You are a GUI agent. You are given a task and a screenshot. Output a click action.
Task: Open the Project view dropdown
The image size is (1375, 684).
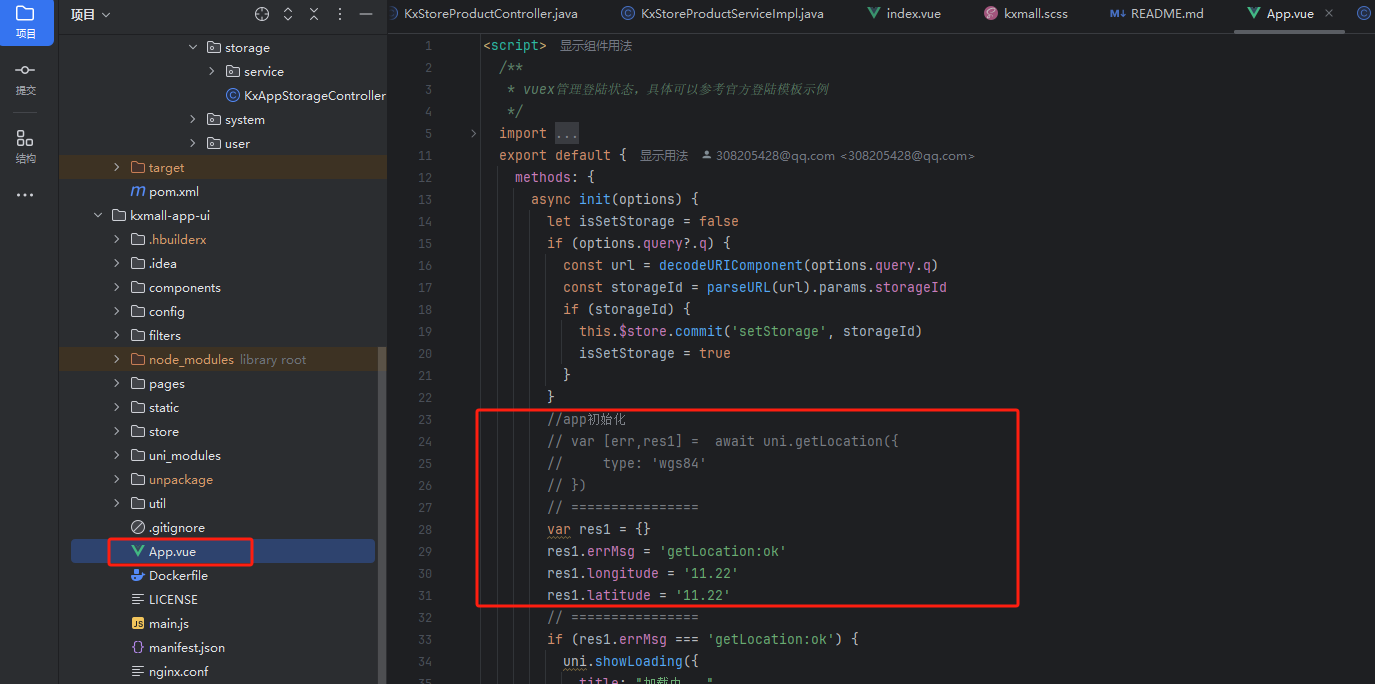coord(90,14)
